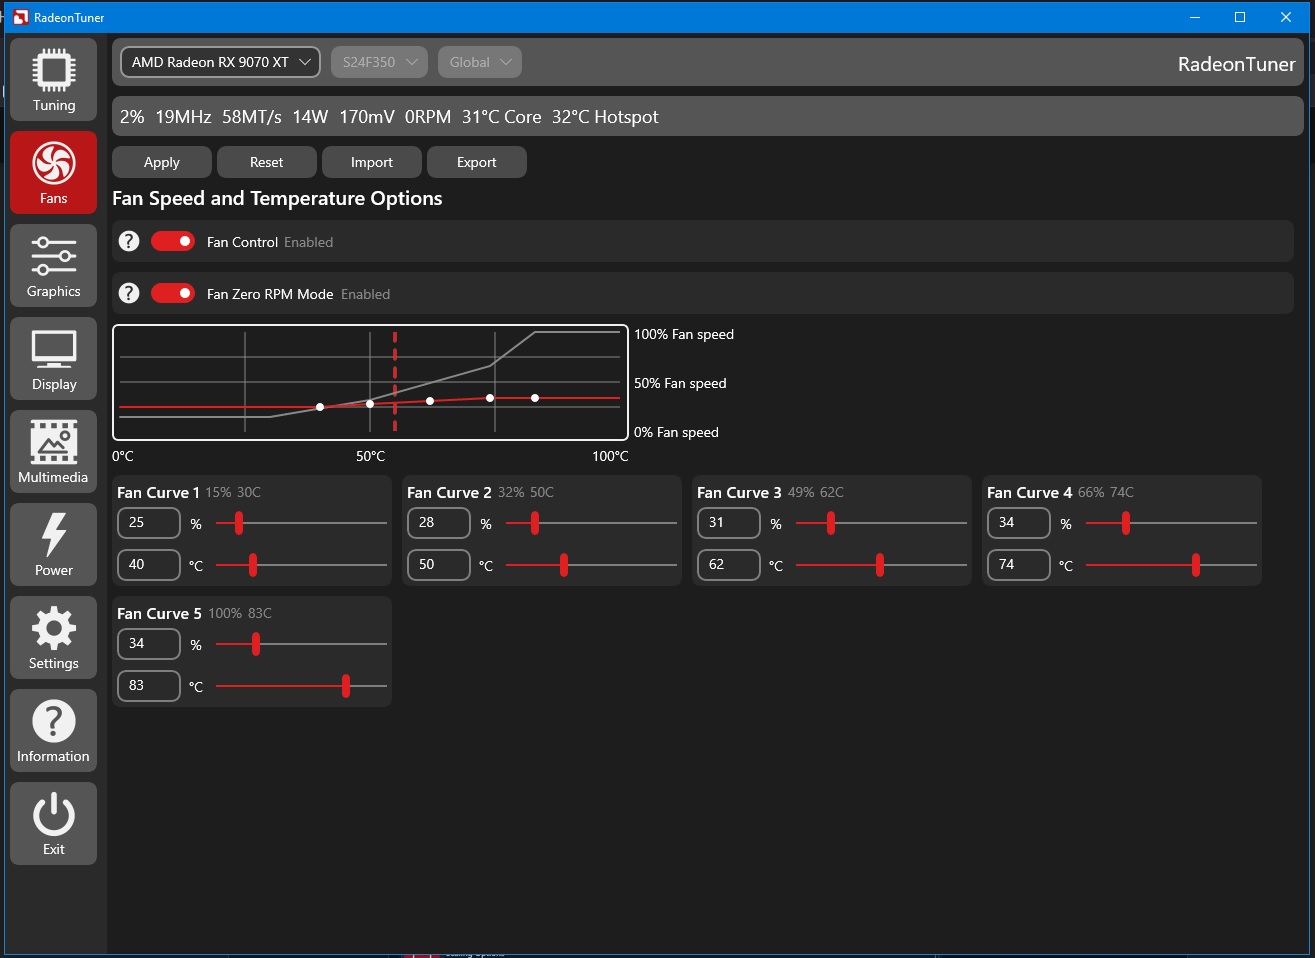Click Fan Curve 1 percent slider handle
This screenshot has width=1315, height=958.
pos(239,523)
